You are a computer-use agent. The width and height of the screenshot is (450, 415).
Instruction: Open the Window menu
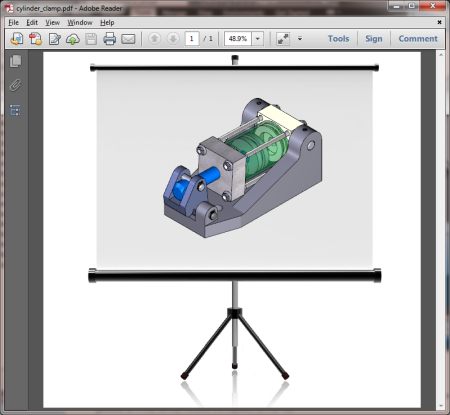[80, 22]
